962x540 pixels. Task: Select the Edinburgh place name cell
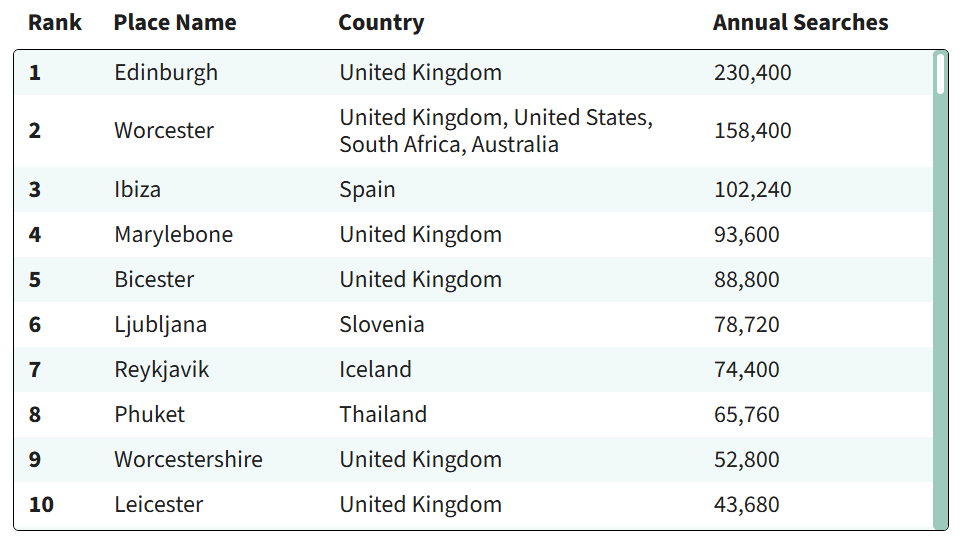click(x=166, y=73)
